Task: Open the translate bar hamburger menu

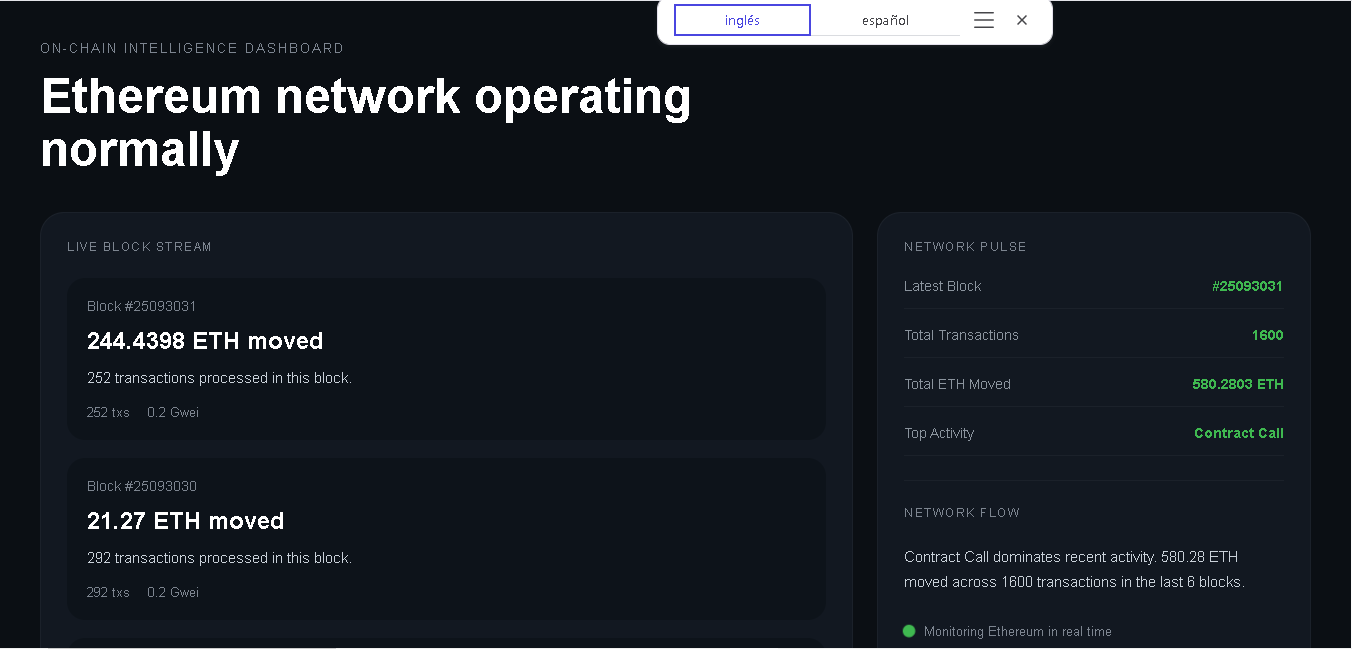Action: (984, 20)
